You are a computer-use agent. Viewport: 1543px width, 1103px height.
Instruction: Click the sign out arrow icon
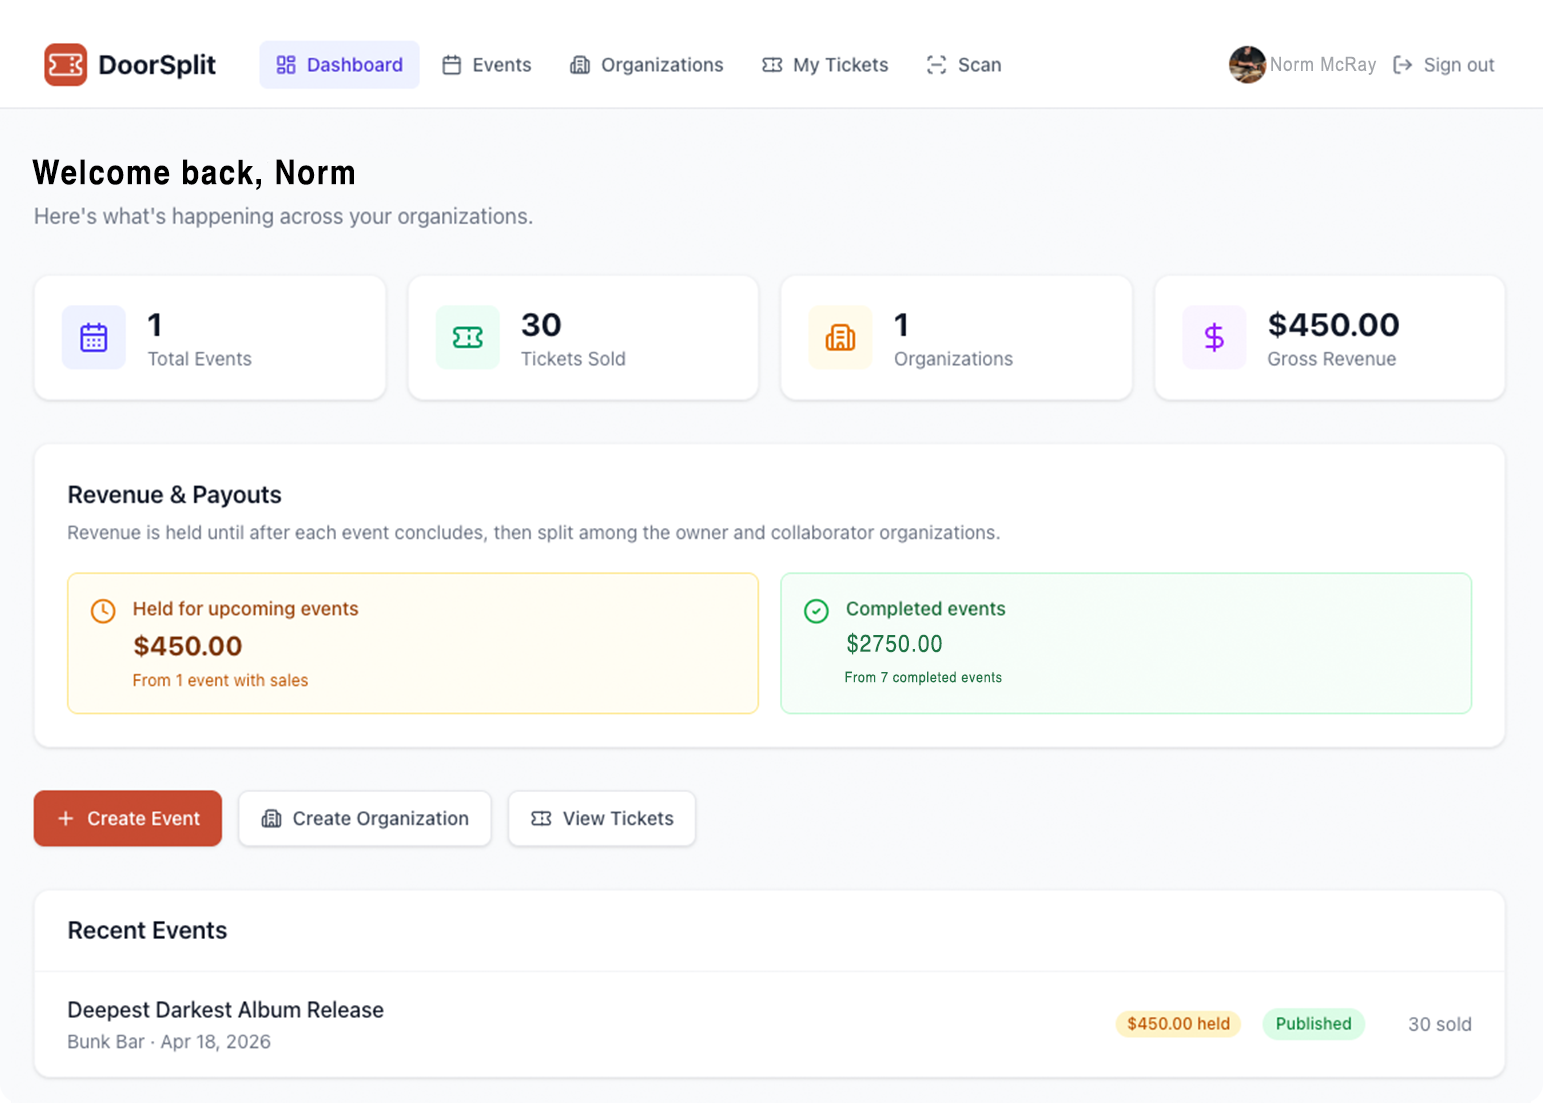pos(1403,65)
